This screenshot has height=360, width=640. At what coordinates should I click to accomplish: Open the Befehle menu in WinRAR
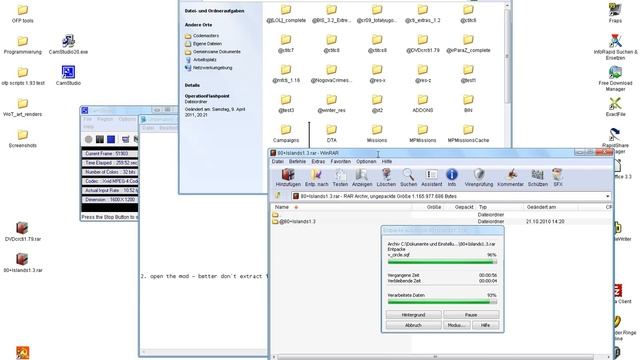[297, 162]
